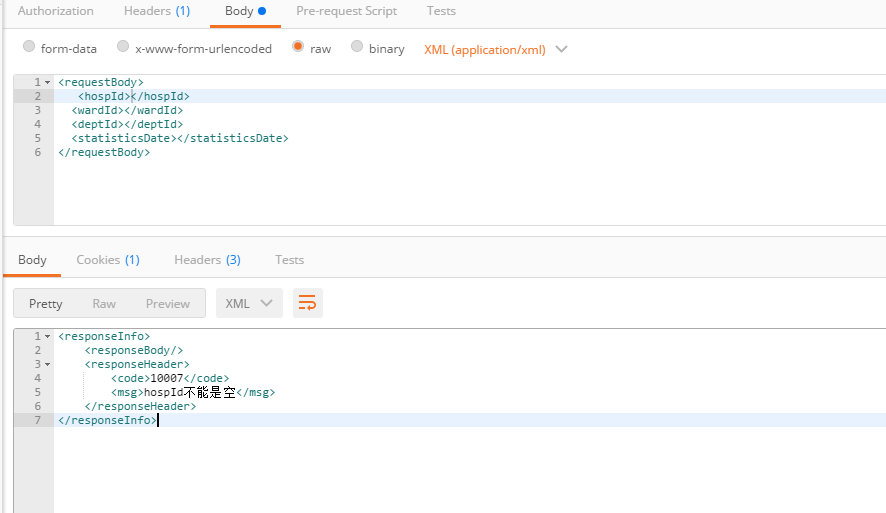Screen dimensions: 886x513
Task: Click the wardId line in request editor
Action: [127, 110]
